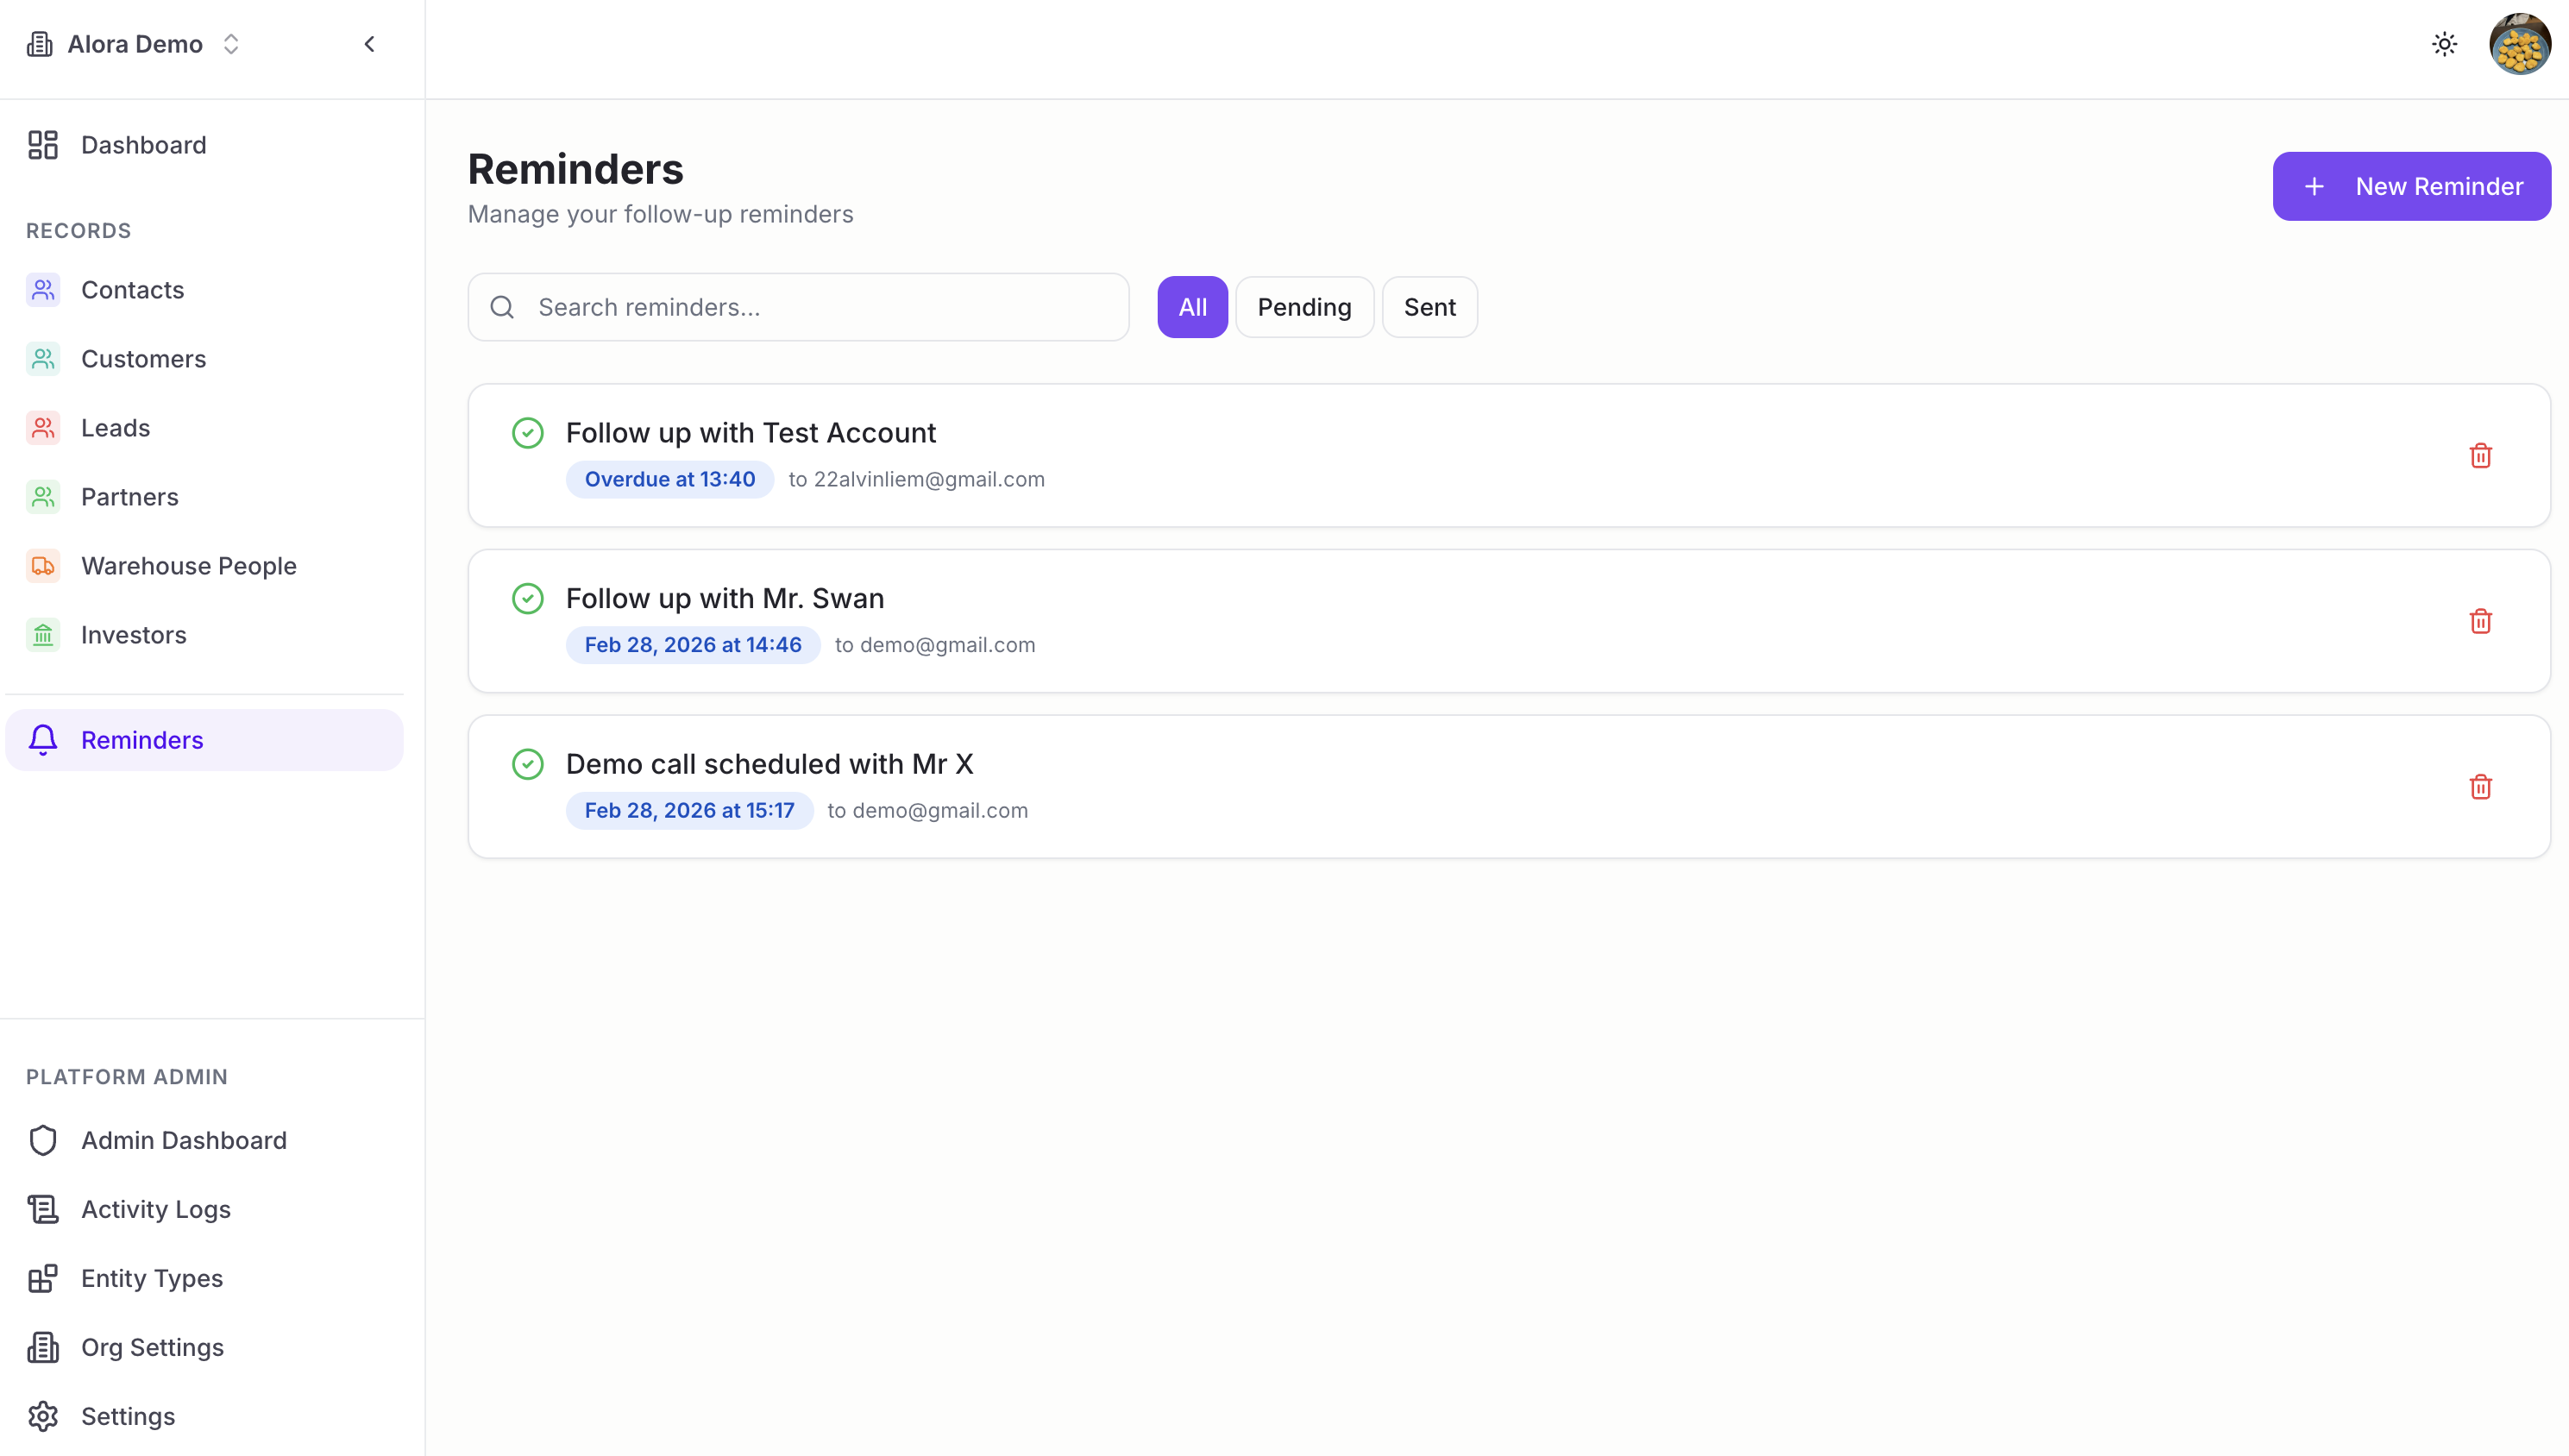This screenshot has height=1456, width=2569.
Task: Open the Warehouse People truck icon
Action: coord(43,566)
